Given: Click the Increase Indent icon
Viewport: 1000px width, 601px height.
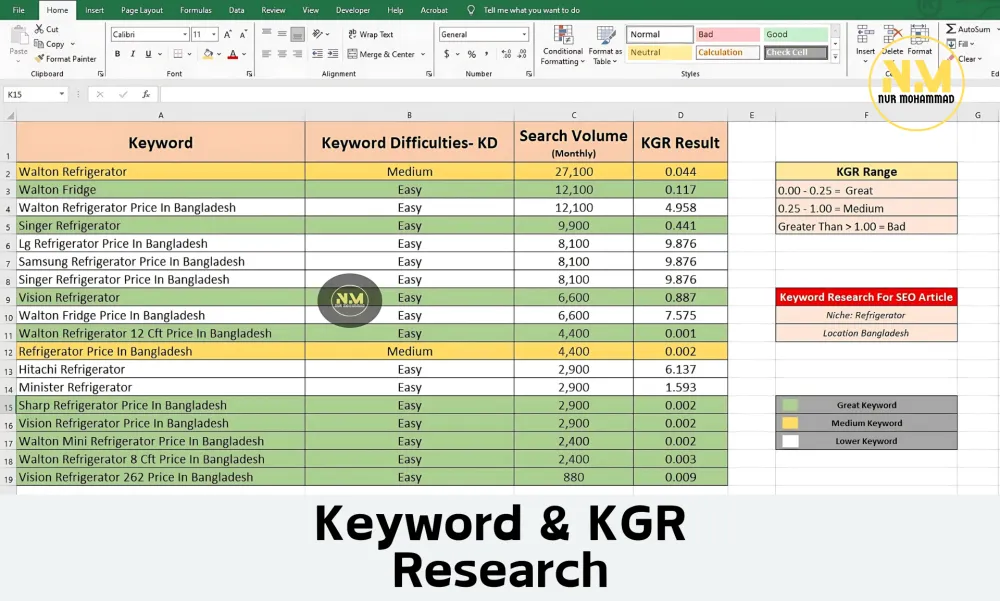Looking at the screenshot, I should click(333, 54).
